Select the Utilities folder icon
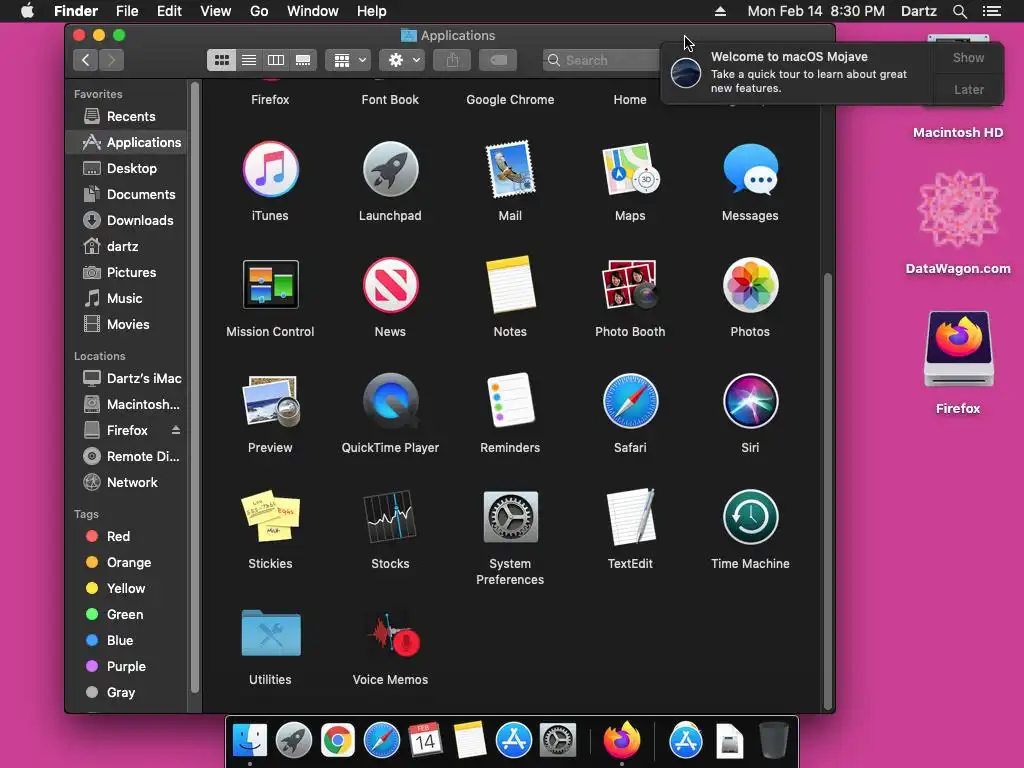 (x=270, y=632)
